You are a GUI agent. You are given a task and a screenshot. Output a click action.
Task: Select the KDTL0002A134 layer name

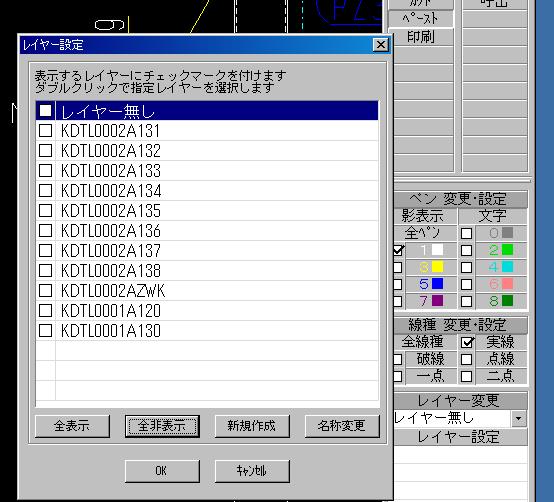coord(111,191)
